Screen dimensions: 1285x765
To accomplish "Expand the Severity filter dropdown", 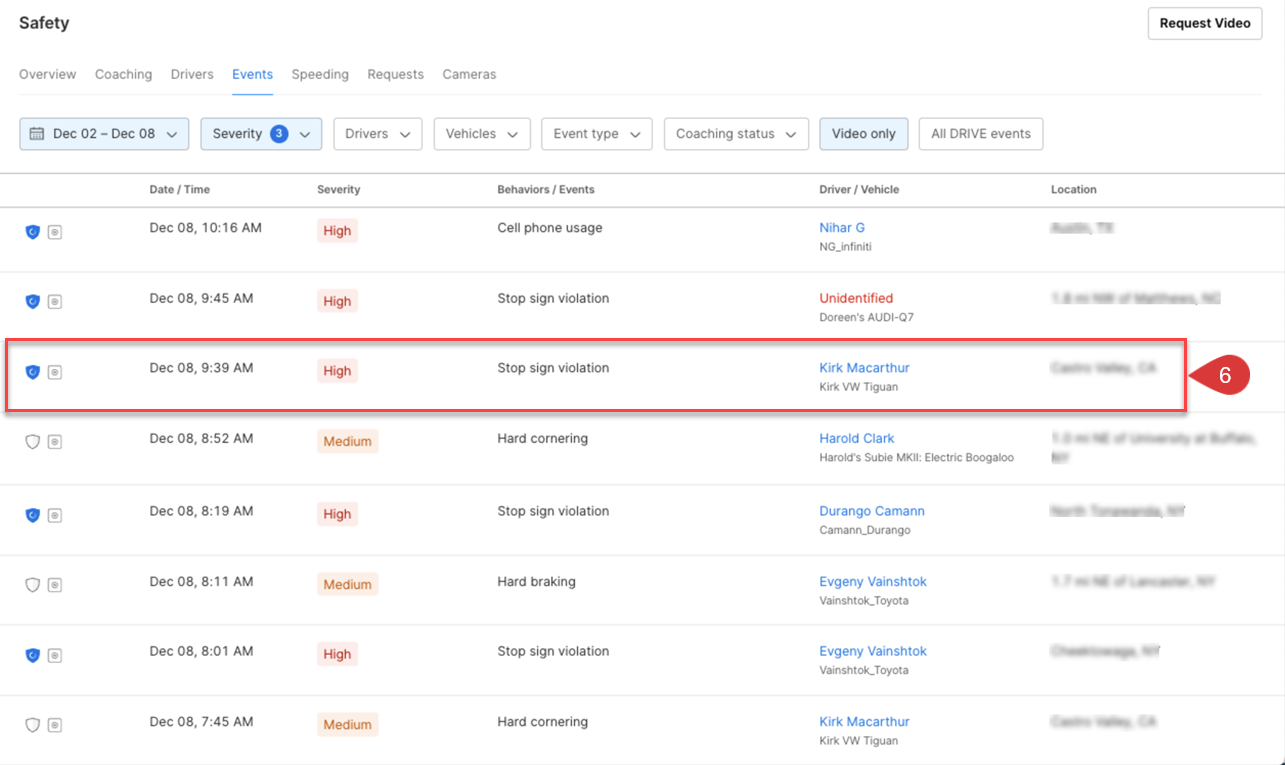I will click(261, 134).
